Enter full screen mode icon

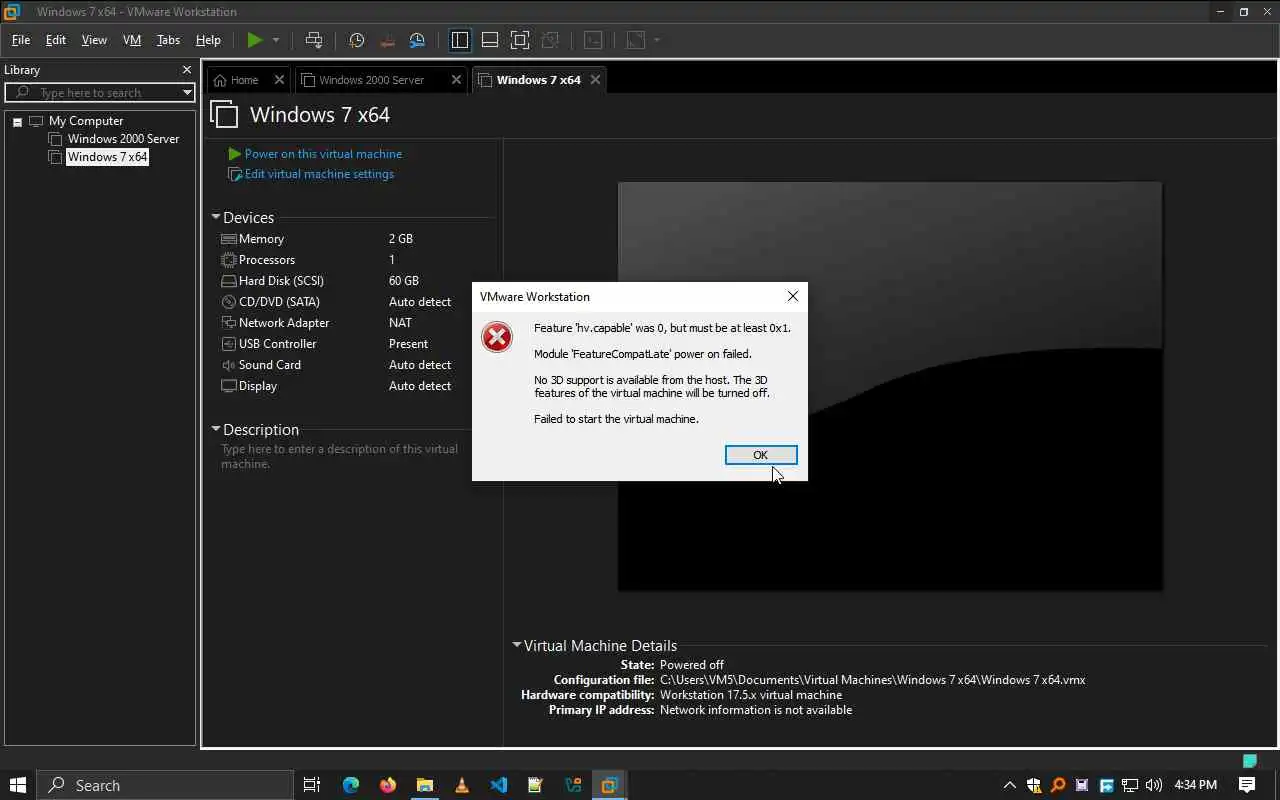point(520,40)
